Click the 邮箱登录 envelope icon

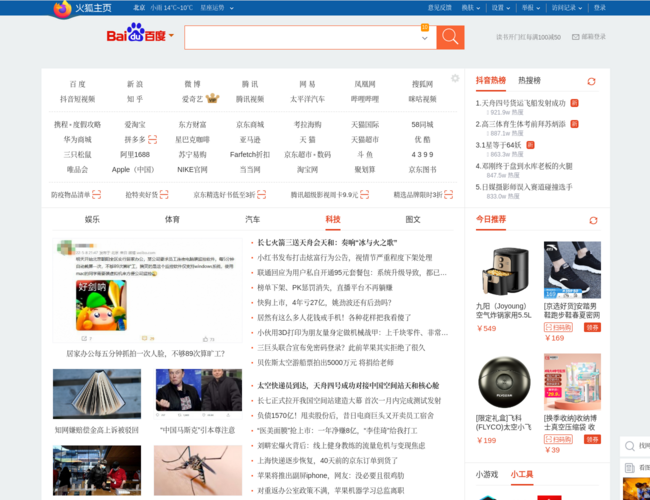pyautogui.click(x=575, y=37)
